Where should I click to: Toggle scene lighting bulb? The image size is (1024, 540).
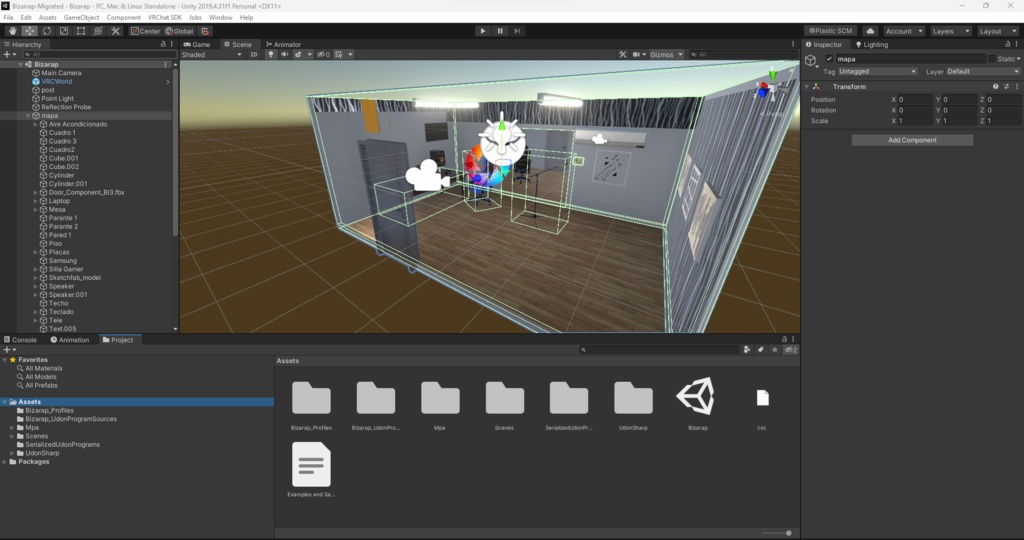coord(270,54)
